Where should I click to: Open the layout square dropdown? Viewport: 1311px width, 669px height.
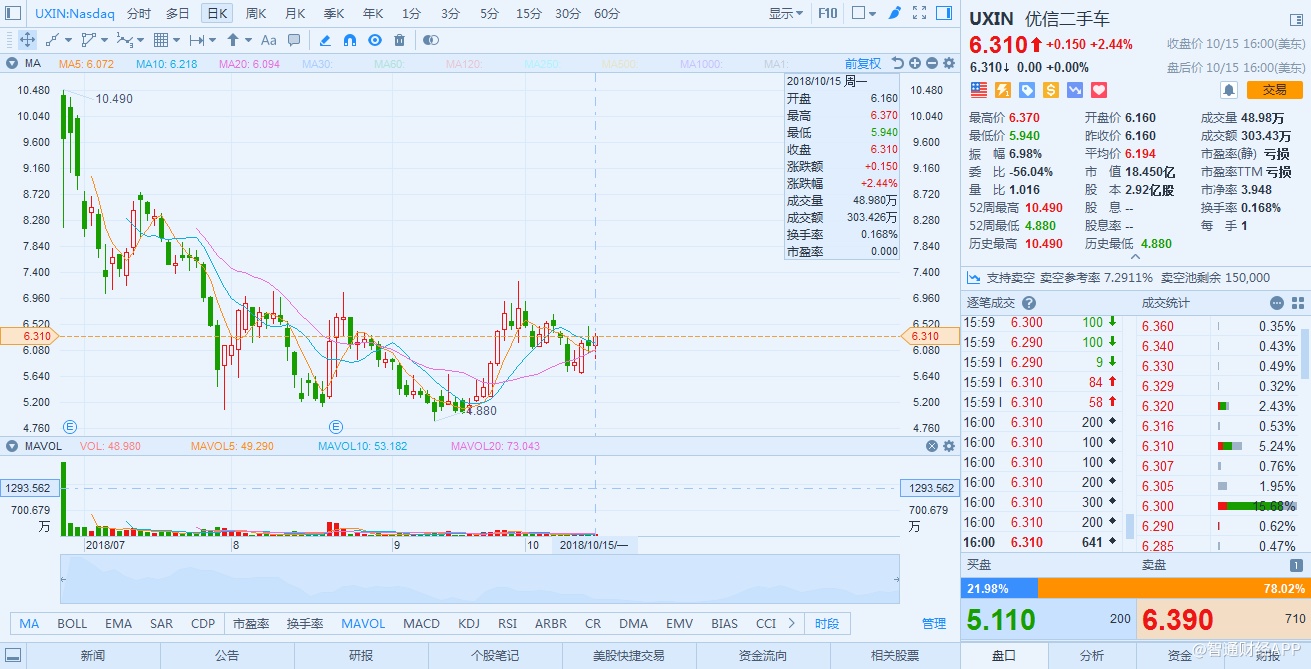863,13
